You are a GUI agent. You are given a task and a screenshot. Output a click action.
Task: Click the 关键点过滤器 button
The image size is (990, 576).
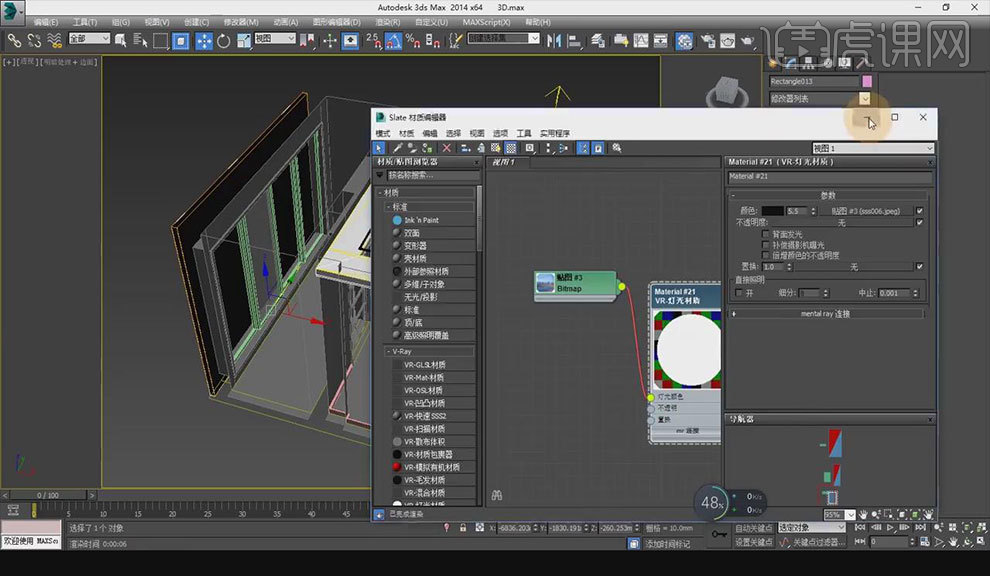point(818,542)
